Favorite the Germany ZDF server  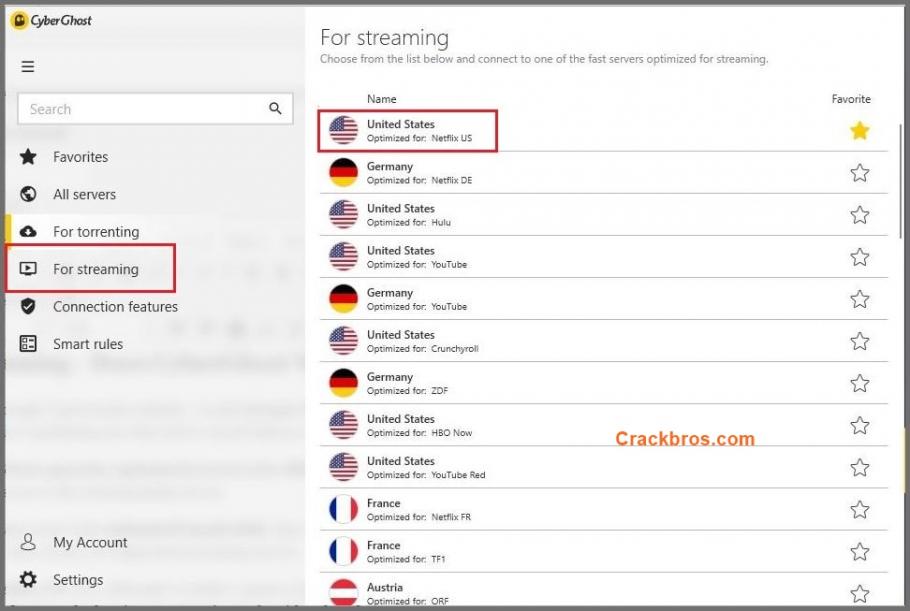click(860, 383)
